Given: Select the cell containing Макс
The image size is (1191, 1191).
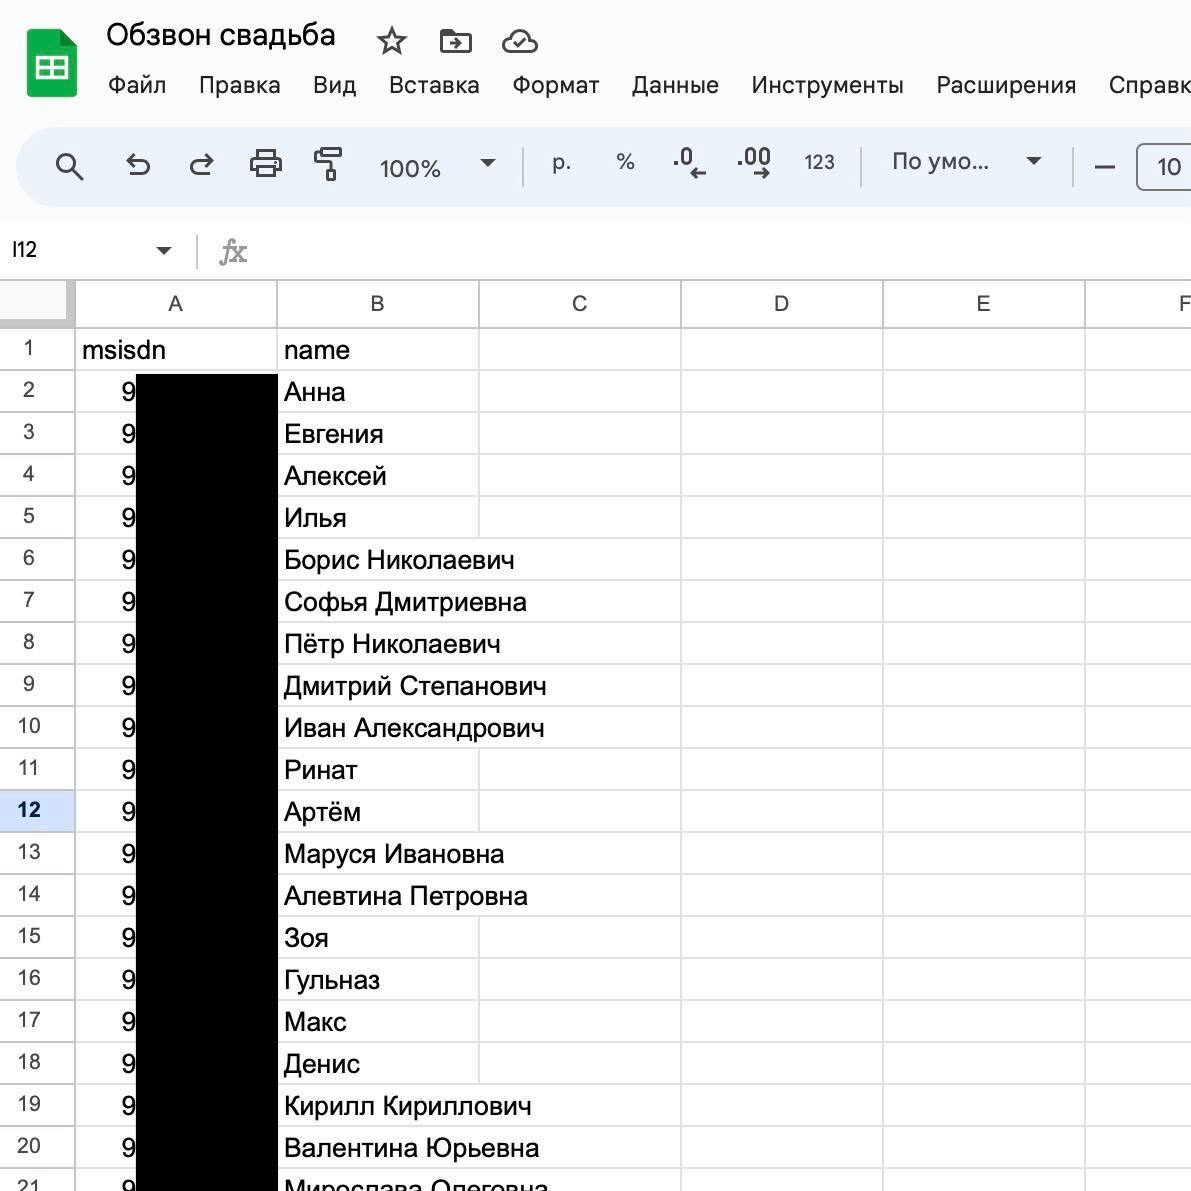Looking at the screenshot, I should 378,1022.
